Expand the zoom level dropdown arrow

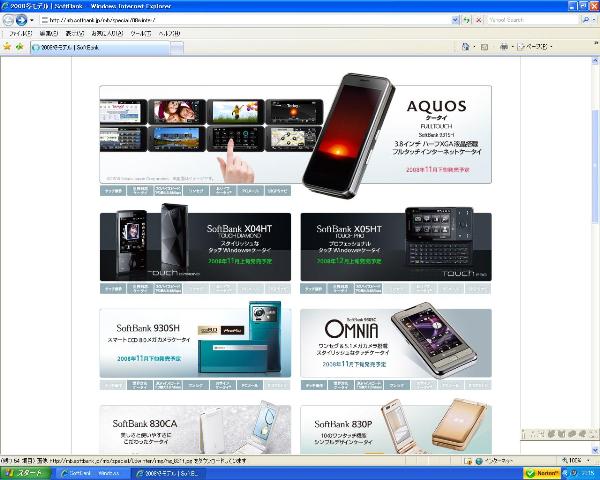point(589,460)
